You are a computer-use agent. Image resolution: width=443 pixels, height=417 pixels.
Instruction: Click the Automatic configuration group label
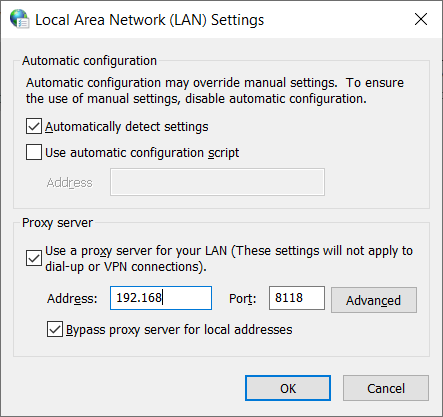click(89, 61)
